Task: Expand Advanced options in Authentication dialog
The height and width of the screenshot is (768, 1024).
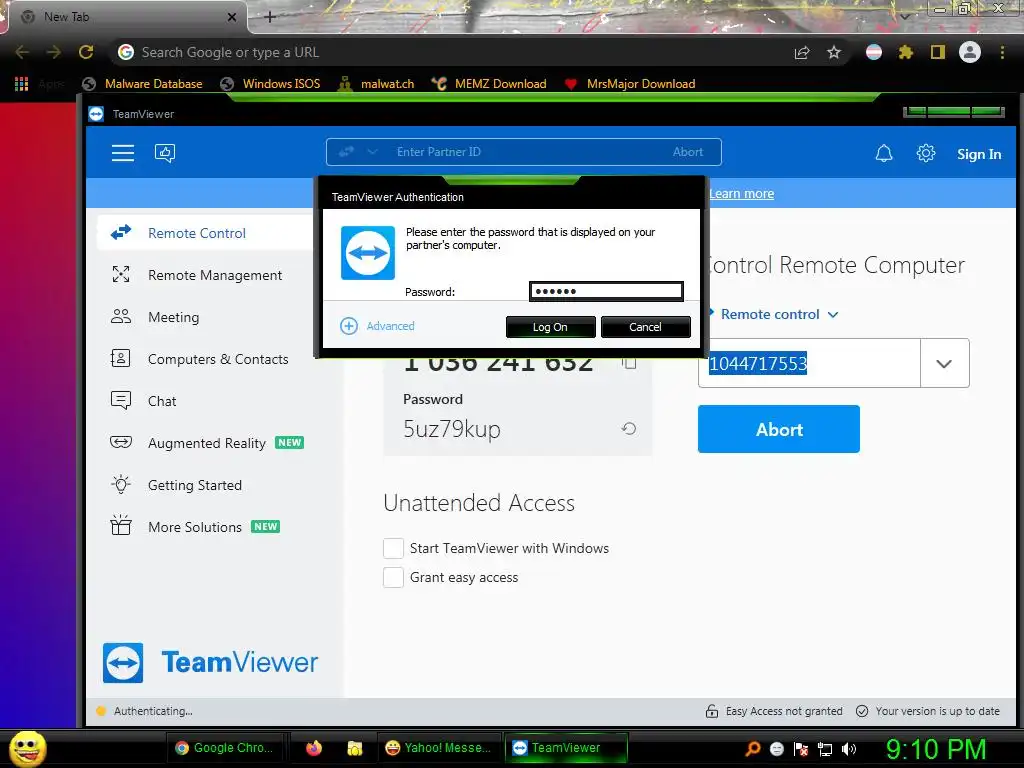Action: pos(377,326)
